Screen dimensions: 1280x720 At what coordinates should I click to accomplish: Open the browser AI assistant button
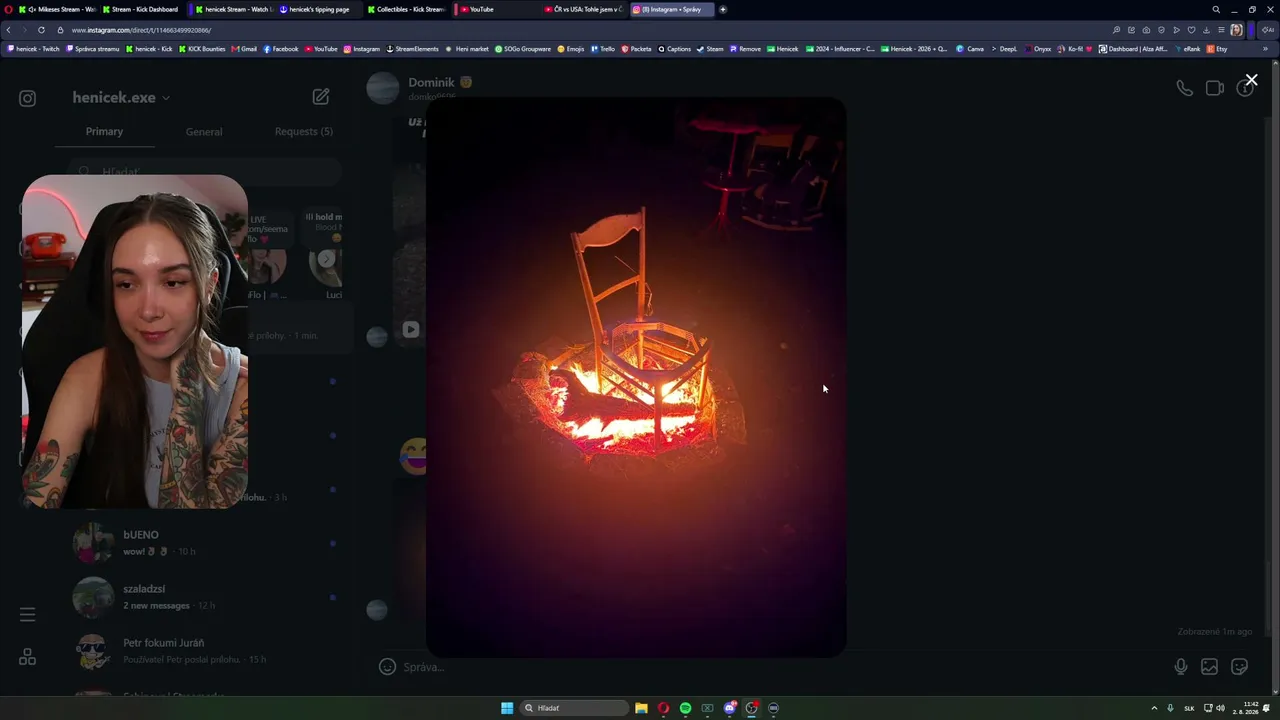coord(1267,30)
